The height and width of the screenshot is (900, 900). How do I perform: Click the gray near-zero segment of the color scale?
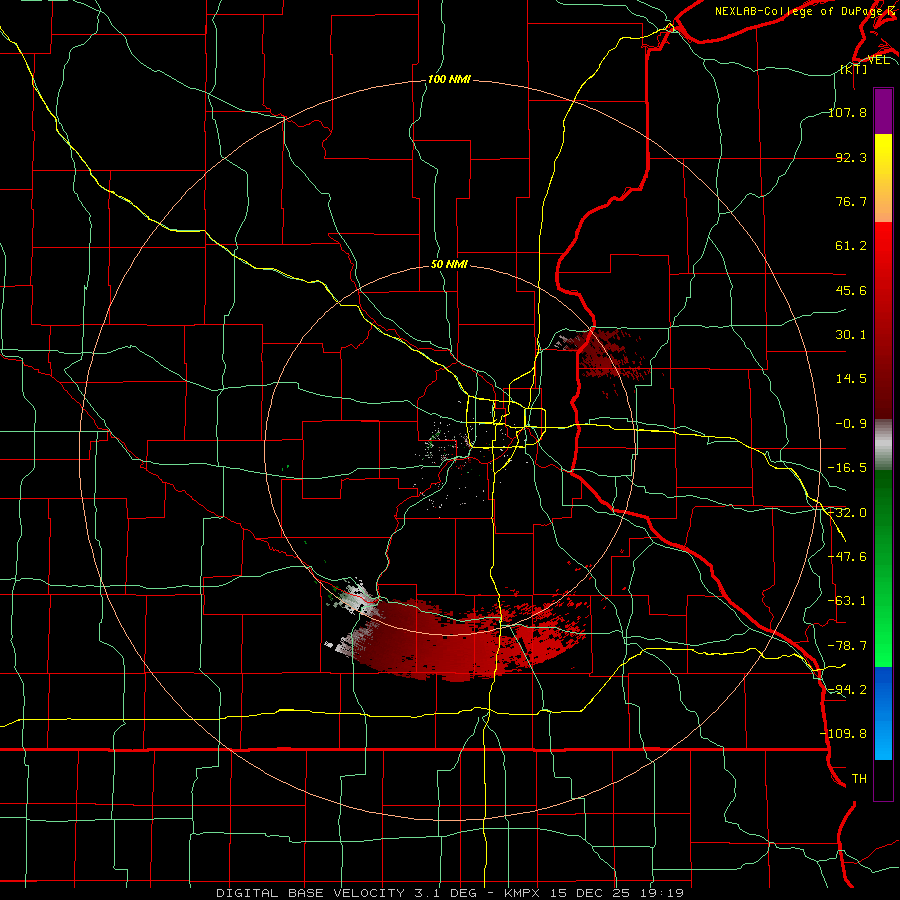click(x=883, y=445)
